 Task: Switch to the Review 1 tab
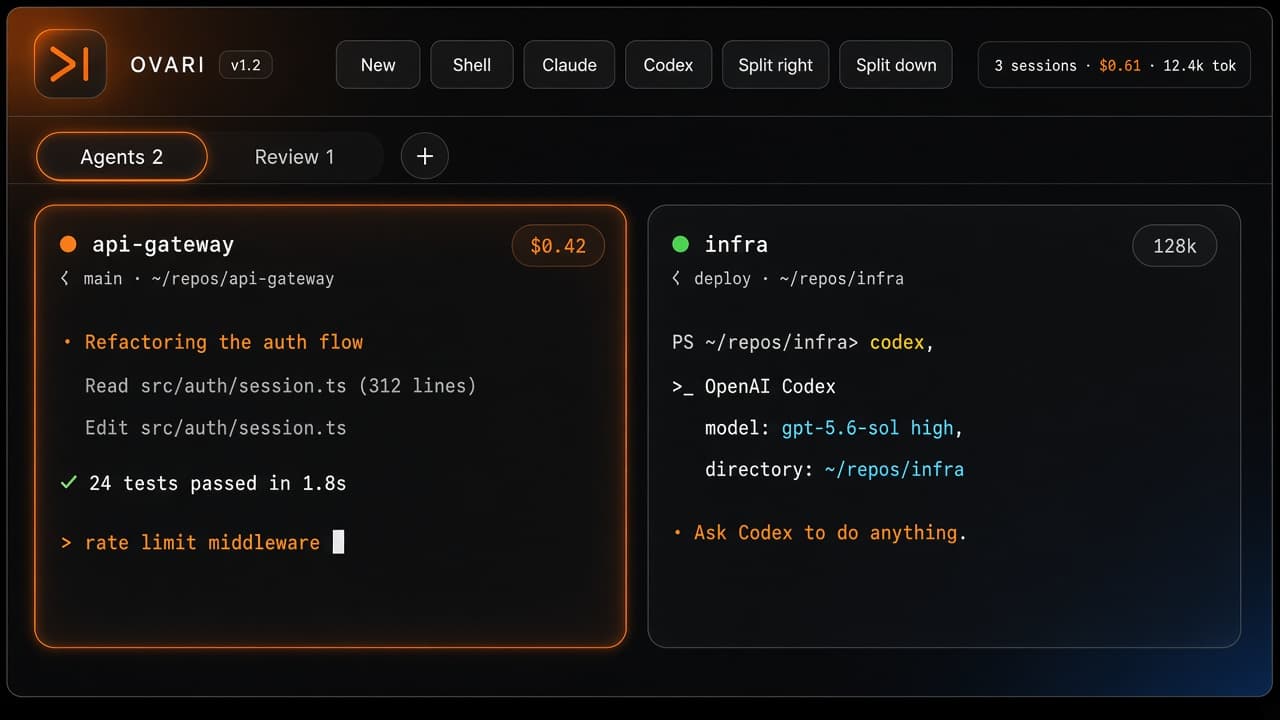pos(294,157)
